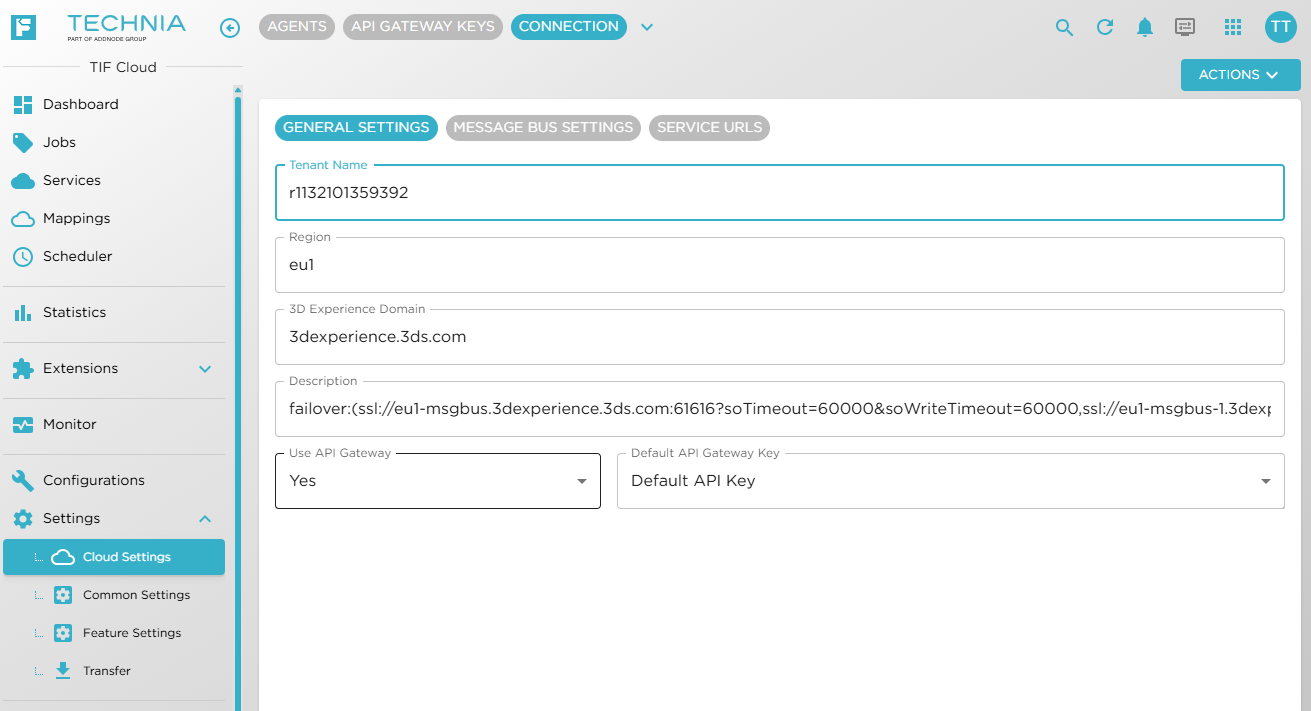Screen dimensions: 1311x711
Task: Open the messages console icon
Action: (1185, 27)
